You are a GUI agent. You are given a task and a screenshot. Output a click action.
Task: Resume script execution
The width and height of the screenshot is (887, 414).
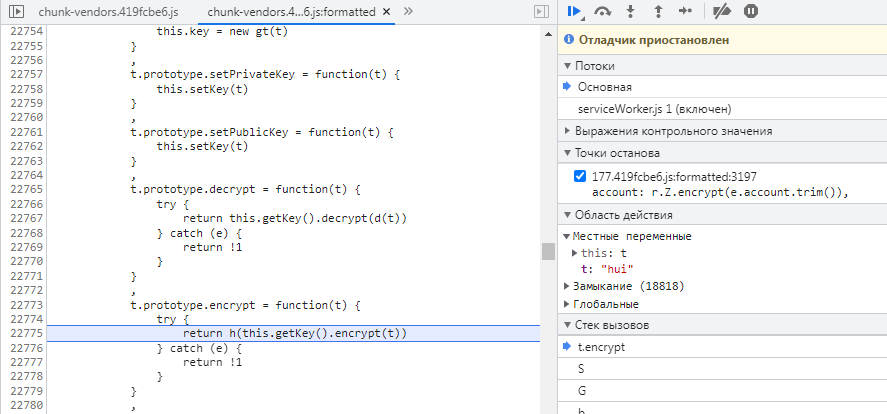[x=574, y=11]
